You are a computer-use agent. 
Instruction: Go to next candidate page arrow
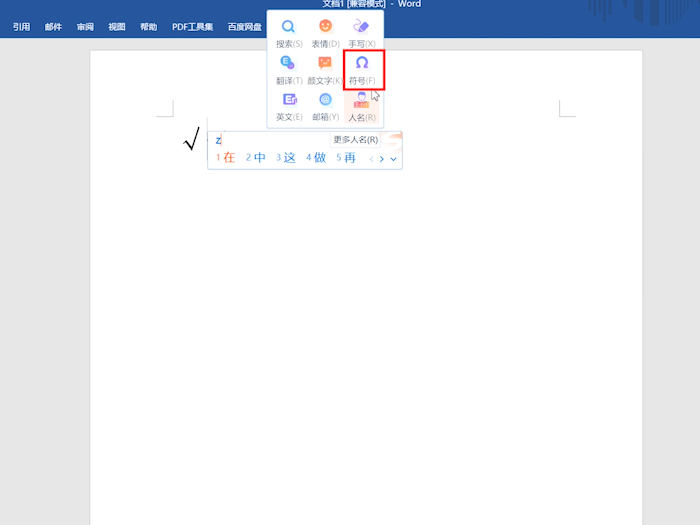(382, 159)
